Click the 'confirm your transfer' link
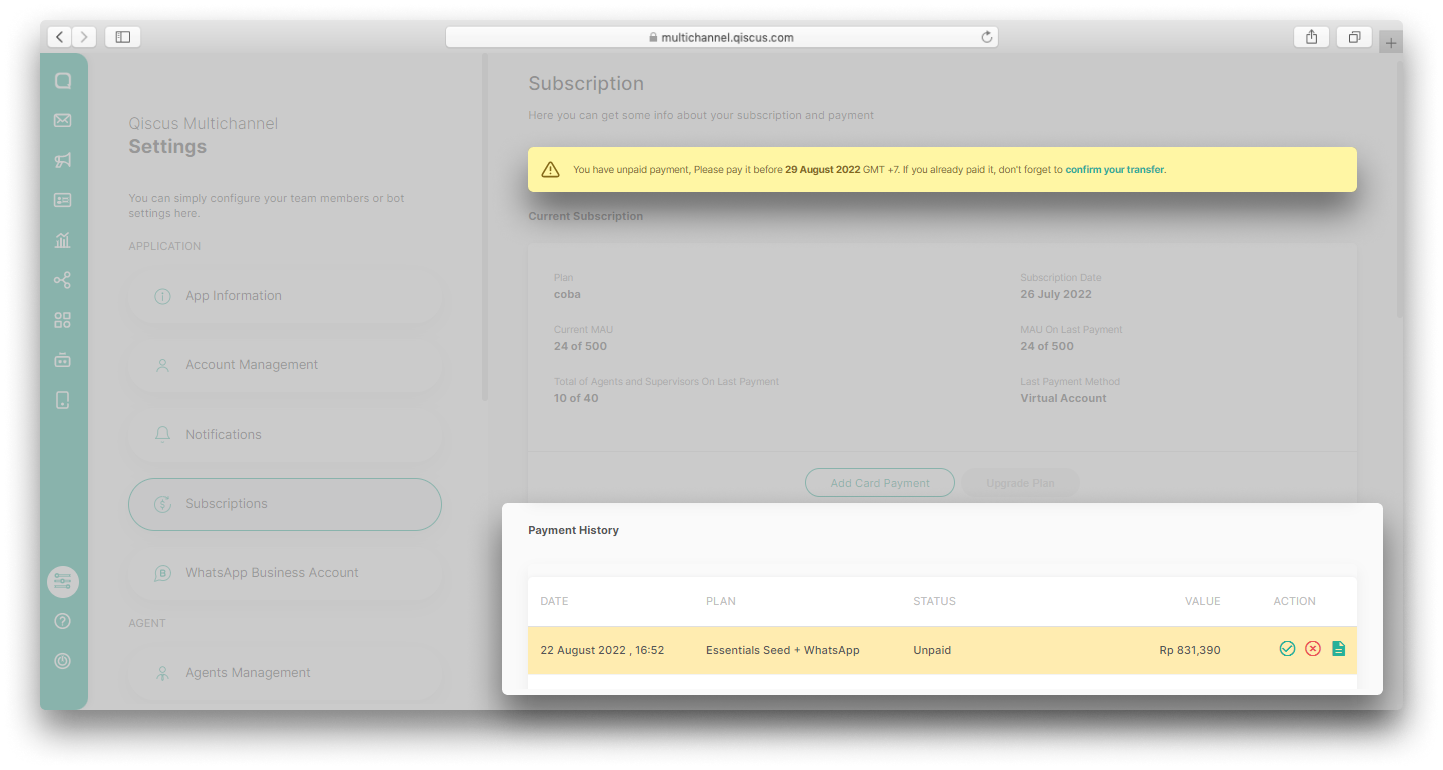This screenshot has width=1443, height=770. (1114, 170)
